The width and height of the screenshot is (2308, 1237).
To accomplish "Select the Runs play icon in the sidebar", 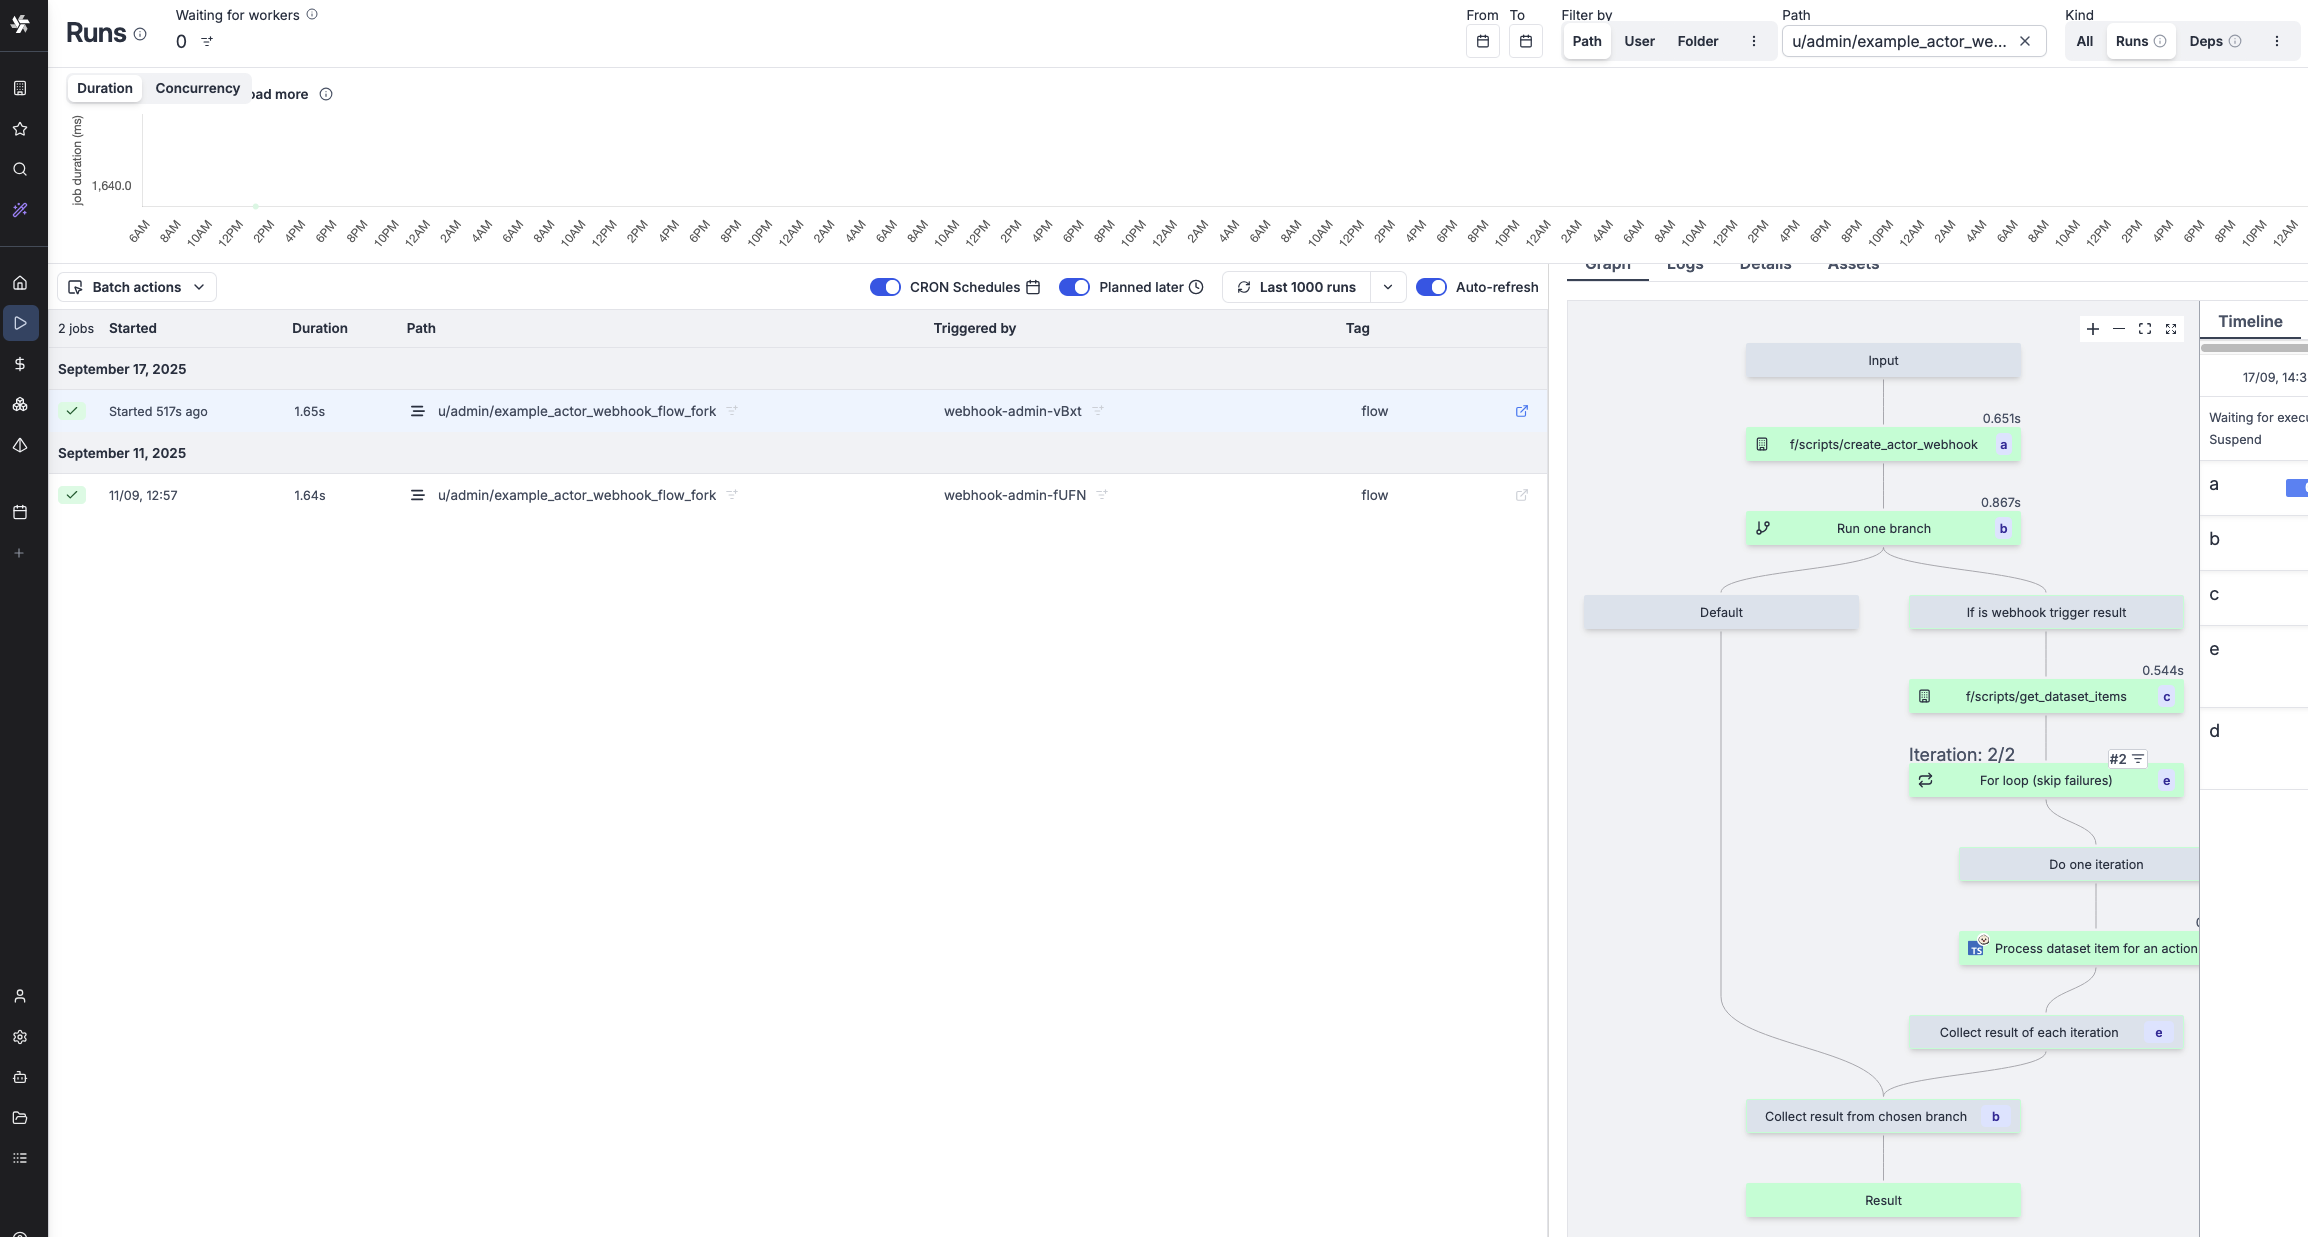I will [x=20, y=322].
